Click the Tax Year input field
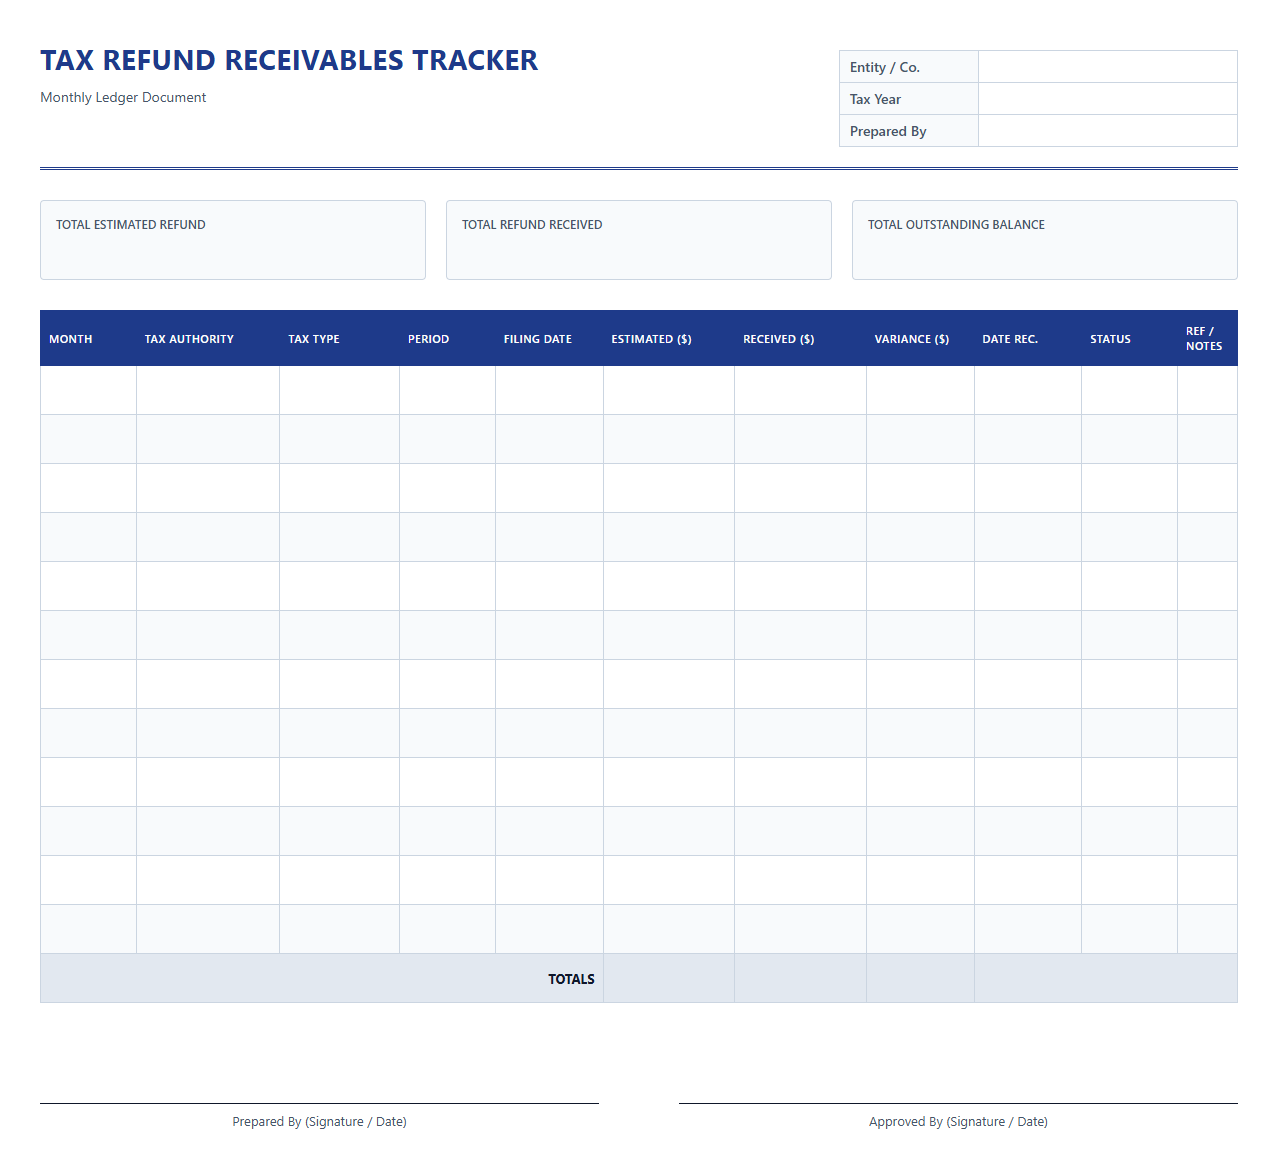Viewport: 1278px width, 1169px height. pos(1107,99)
